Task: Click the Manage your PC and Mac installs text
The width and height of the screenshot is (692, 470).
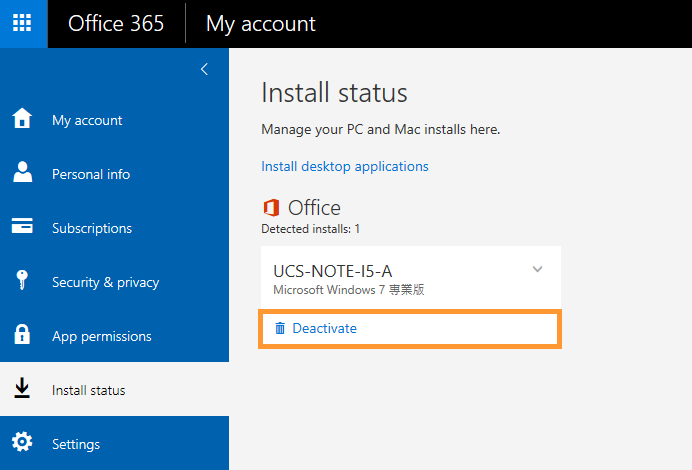Action: pos(380,130)
